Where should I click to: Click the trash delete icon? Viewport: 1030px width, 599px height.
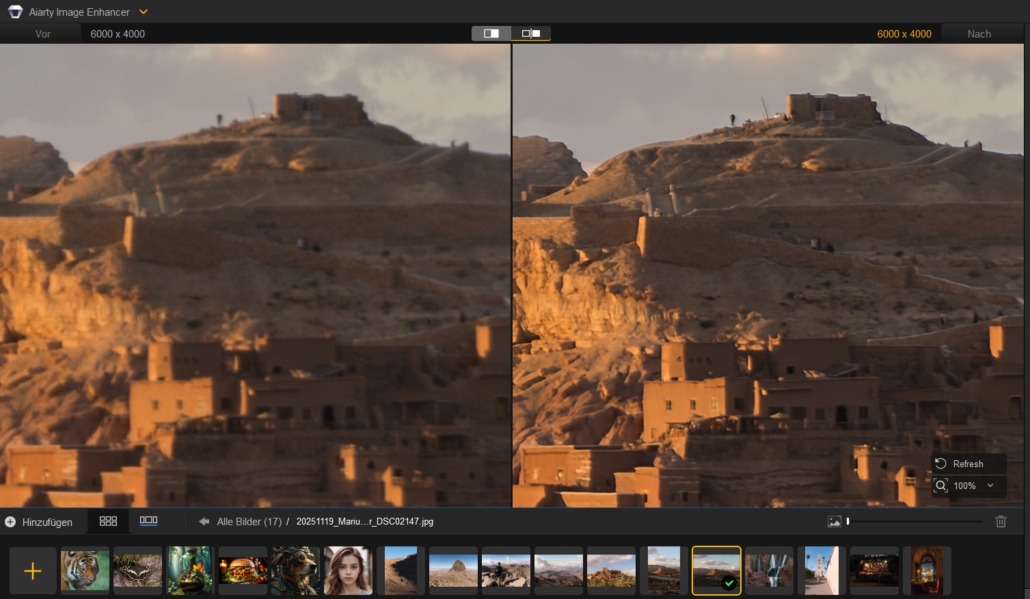1001,521
